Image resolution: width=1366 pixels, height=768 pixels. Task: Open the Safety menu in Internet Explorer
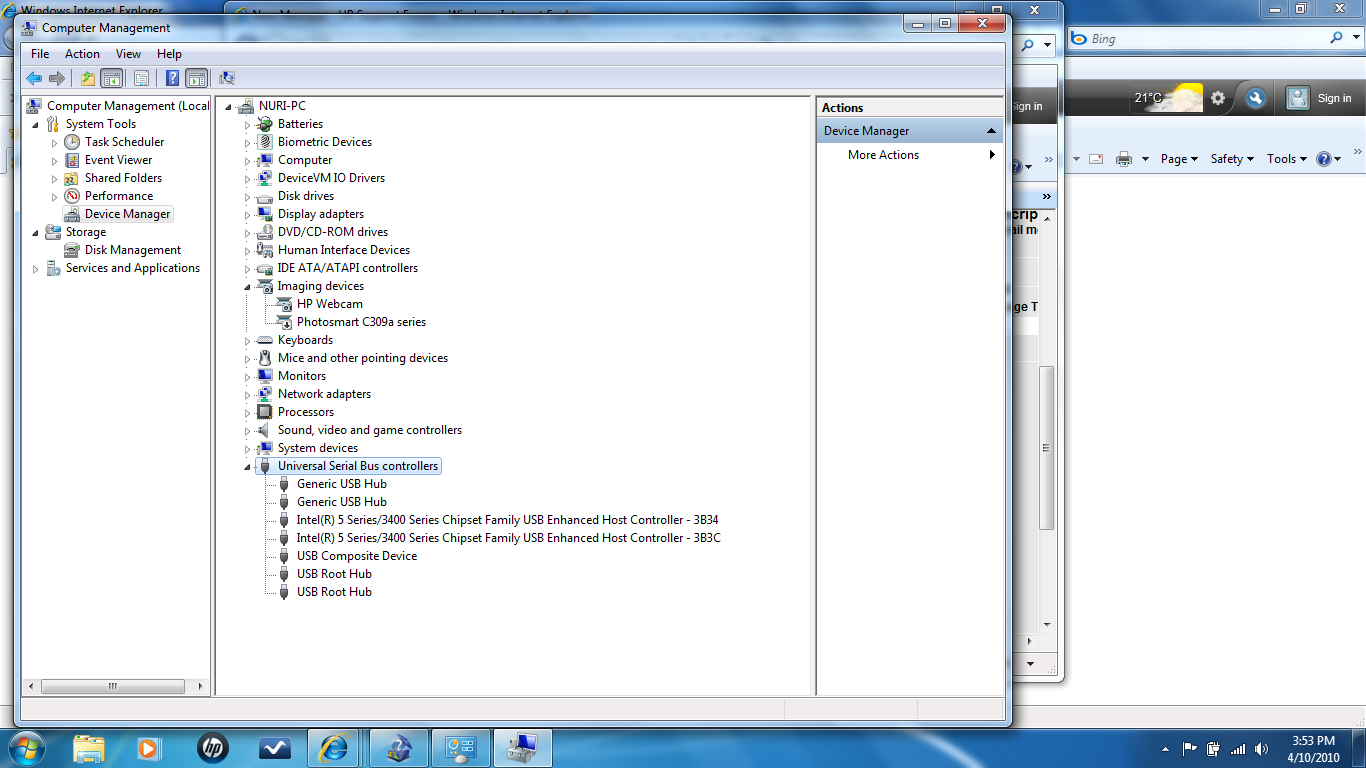[x=1232, y=159]
